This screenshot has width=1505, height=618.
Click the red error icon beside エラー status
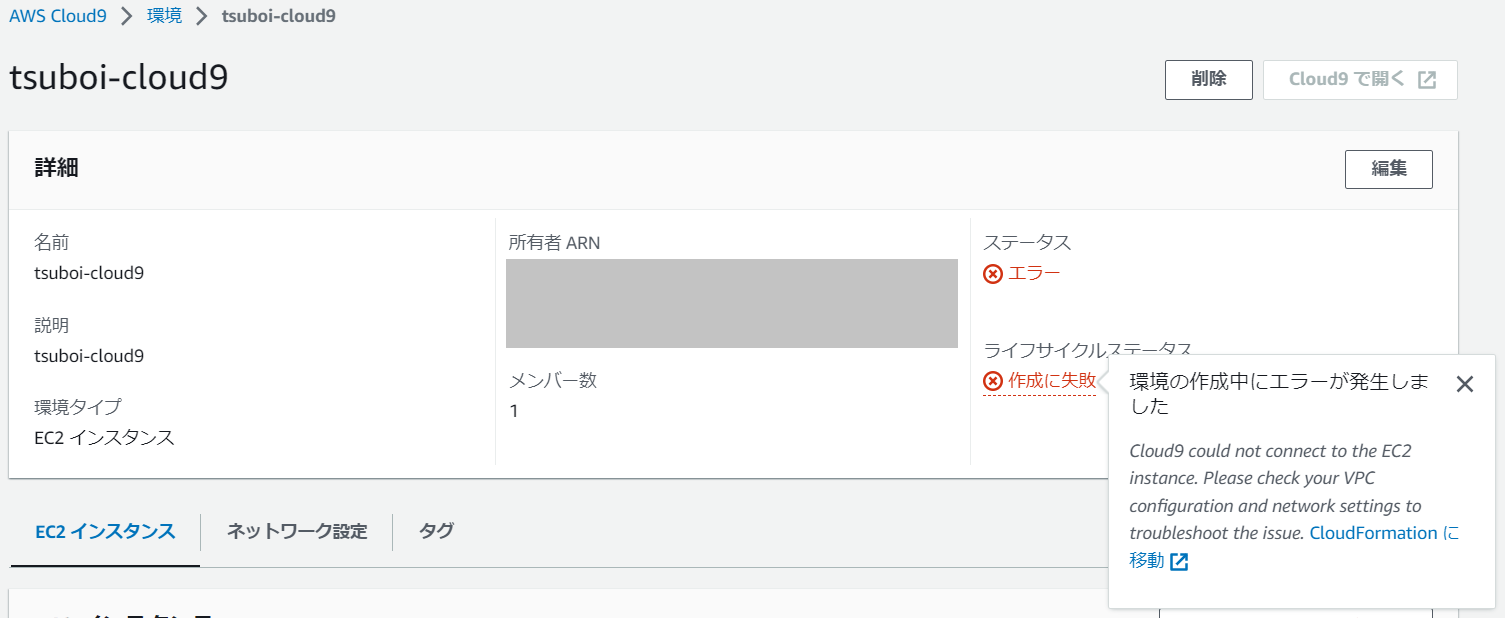tap(993, 274)
